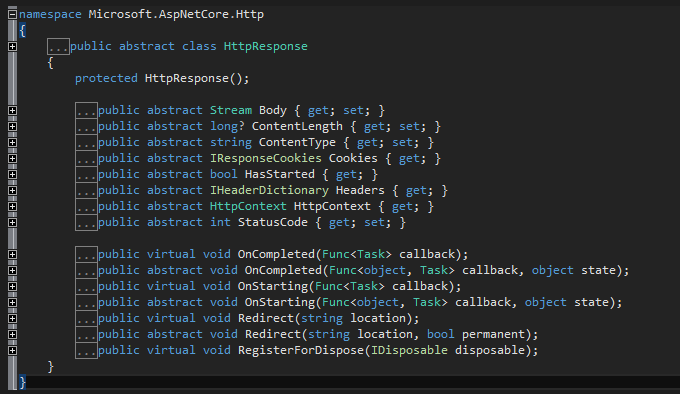Click collapsed ellipsis box before Headers line
Screen dimensions: 680x394
(86, 191)
